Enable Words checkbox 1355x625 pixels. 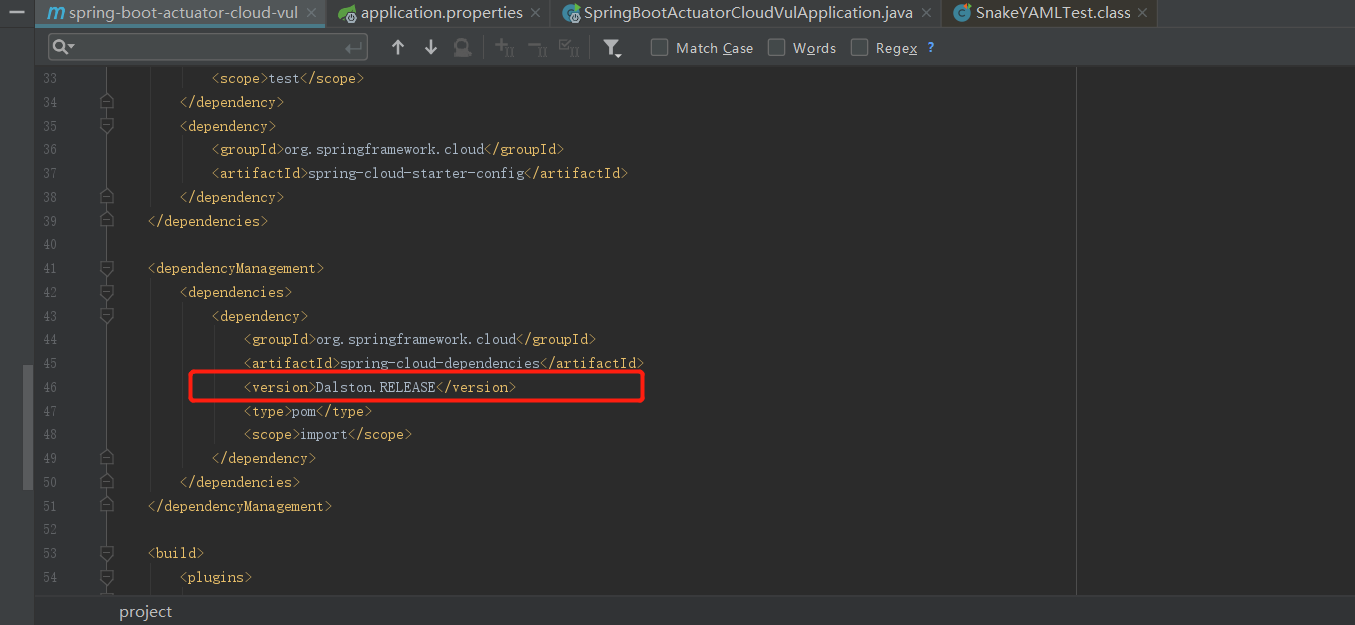pyautogui.click(x=776, y=47)
